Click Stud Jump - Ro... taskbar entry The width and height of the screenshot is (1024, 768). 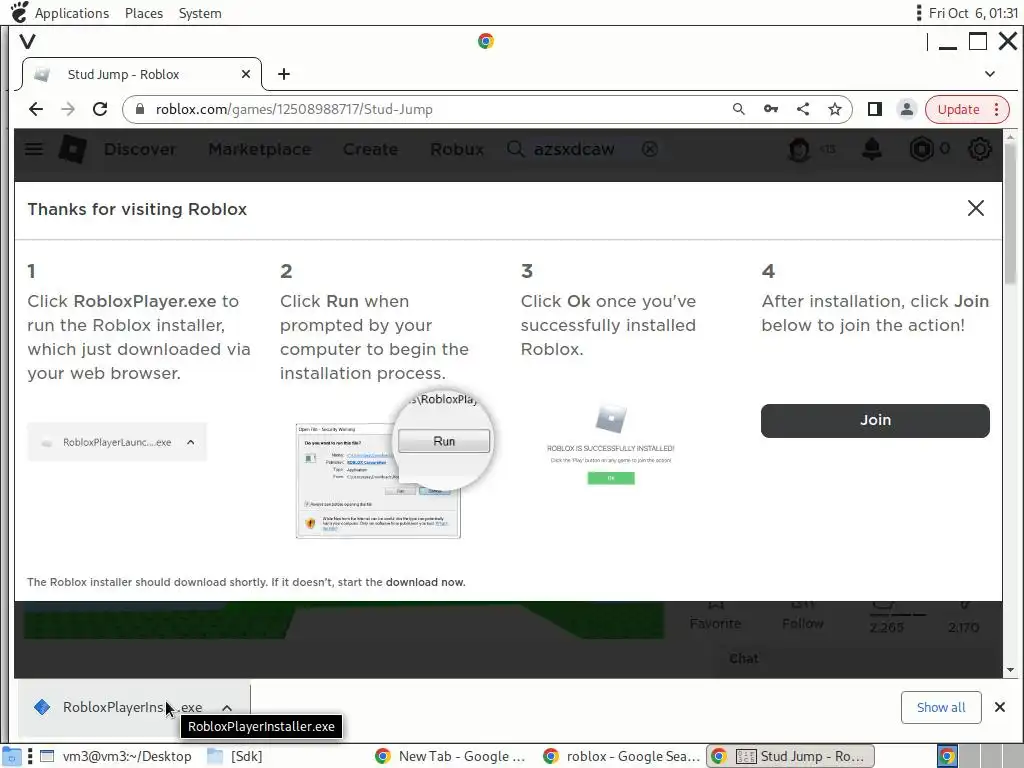[x=791, y=756]
